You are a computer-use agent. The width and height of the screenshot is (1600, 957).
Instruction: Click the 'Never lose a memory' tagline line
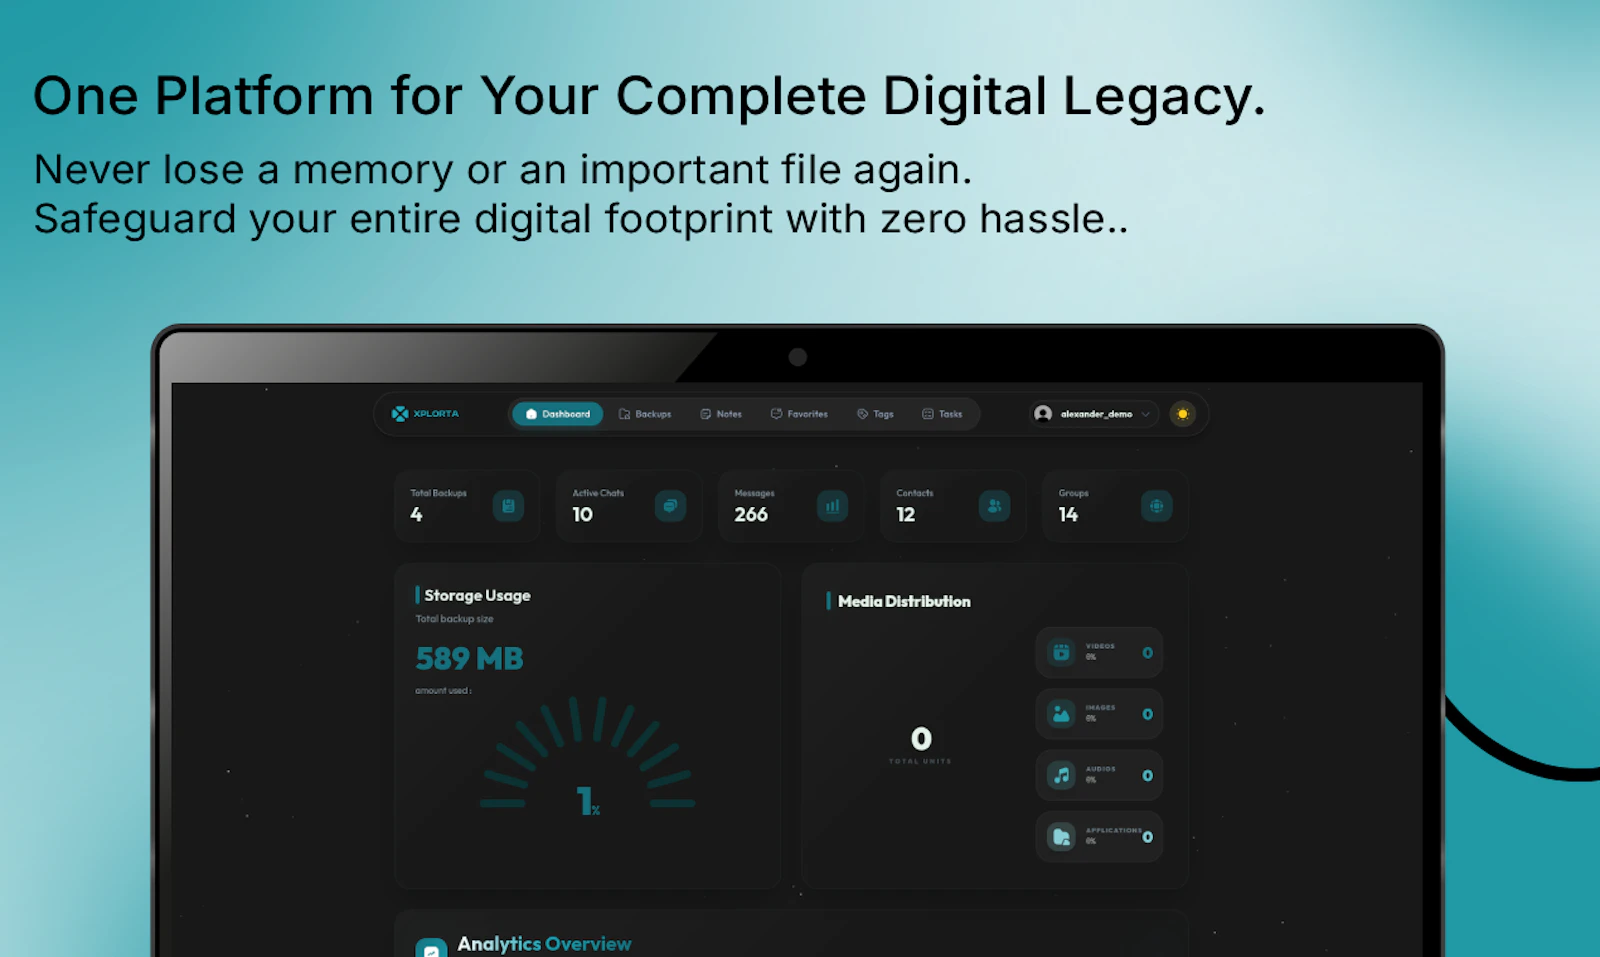point(503,170)
